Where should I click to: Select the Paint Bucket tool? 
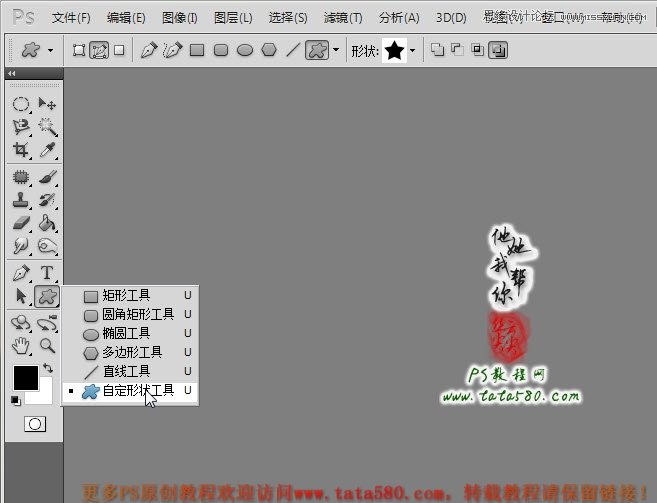(x=47, y=223)
